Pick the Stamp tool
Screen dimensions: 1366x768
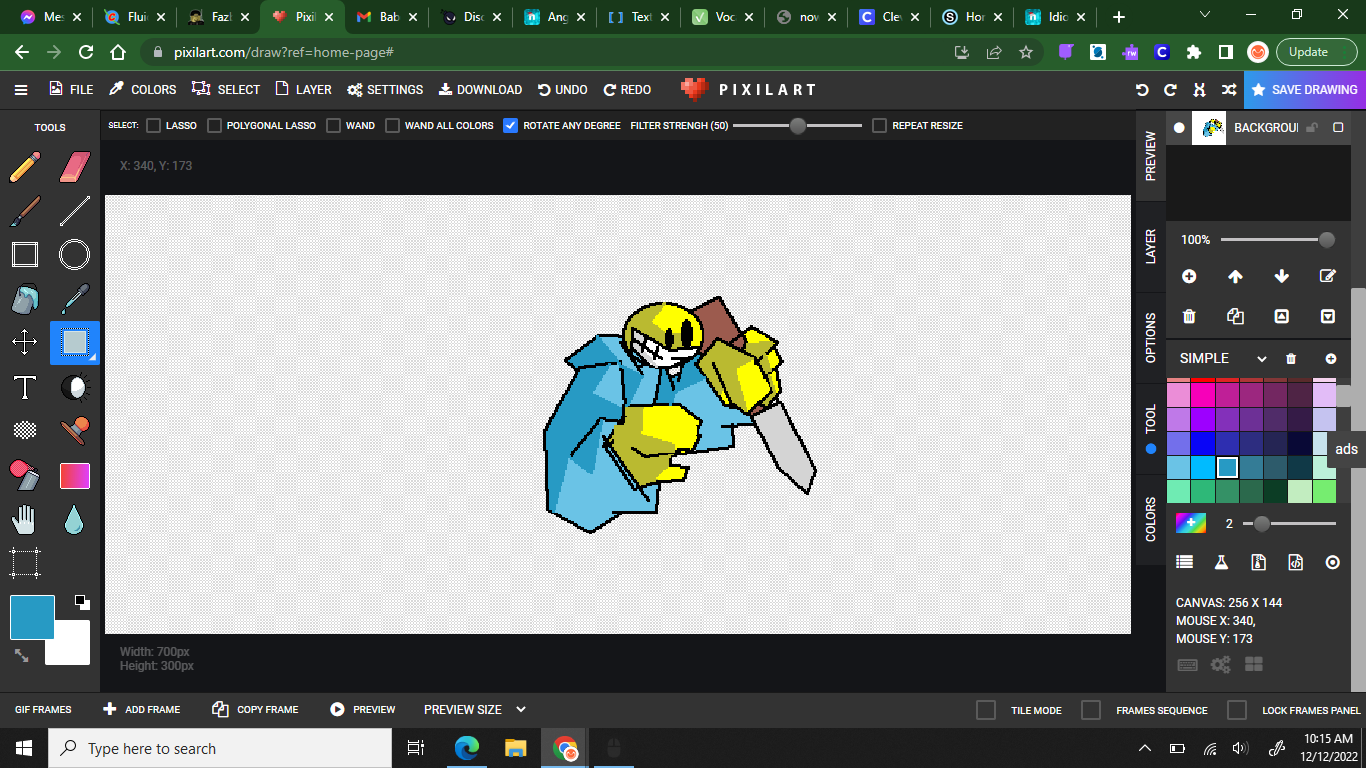(75, 431)
